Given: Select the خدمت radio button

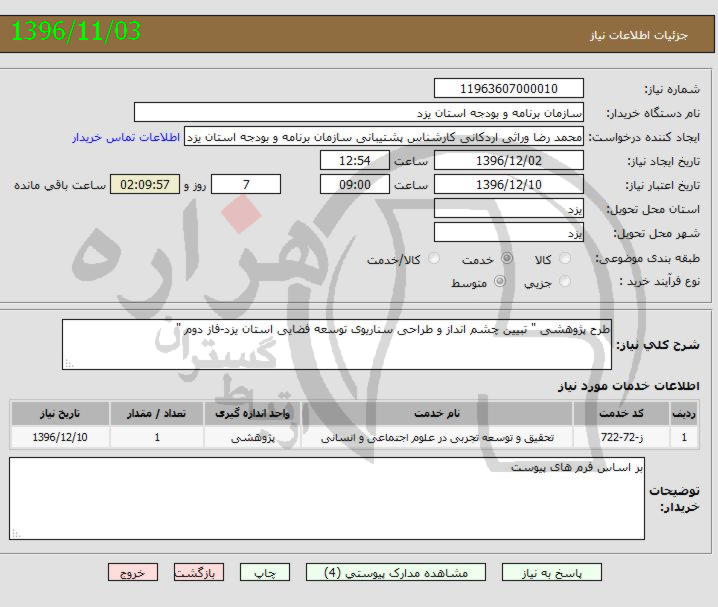Looking at the screenshot, I should (x=506, y=258).
